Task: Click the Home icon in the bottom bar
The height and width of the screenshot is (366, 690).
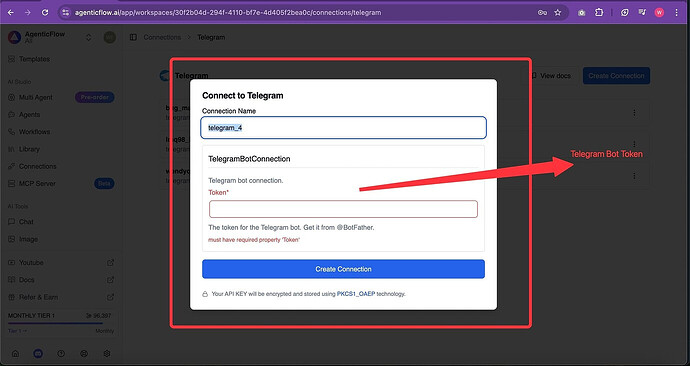Action: pyautogui.click(x=15, y=354)
